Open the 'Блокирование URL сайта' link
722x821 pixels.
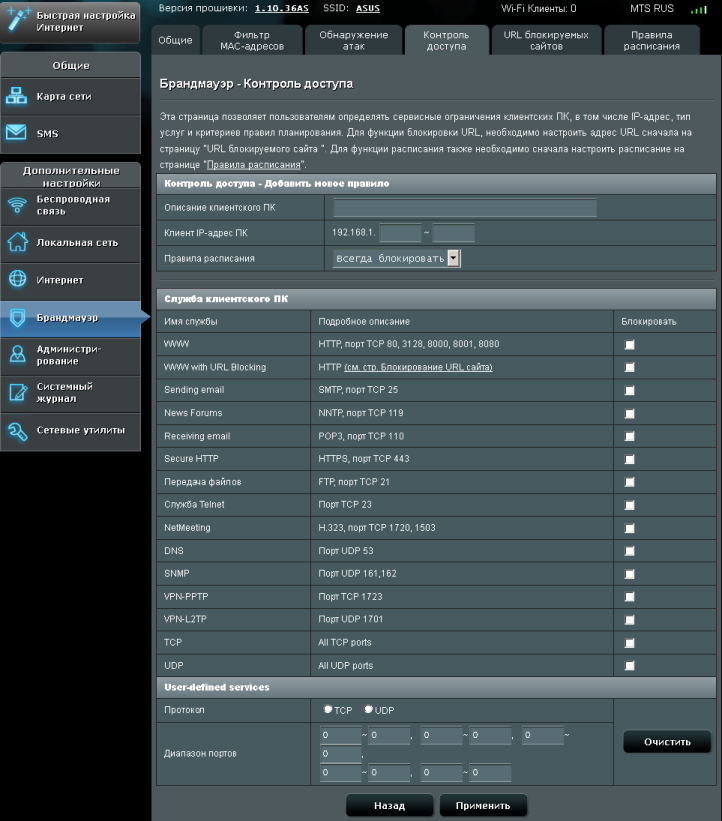418,367
